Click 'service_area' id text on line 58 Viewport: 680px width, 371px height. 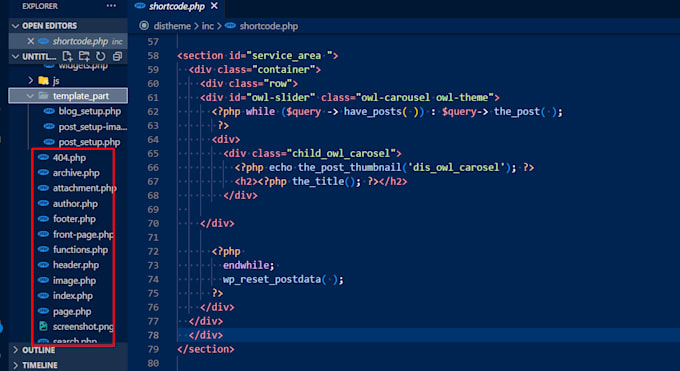(287, 56)
